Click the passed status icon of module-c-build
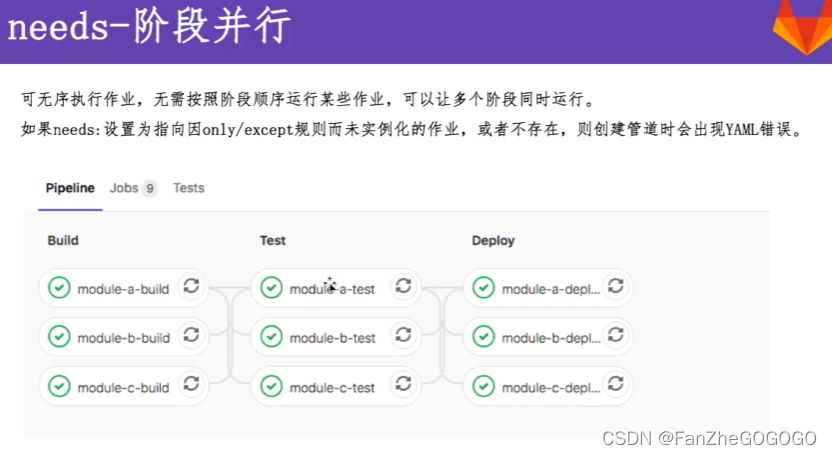Screen dimensions: 832x455 tap(59, 386)
